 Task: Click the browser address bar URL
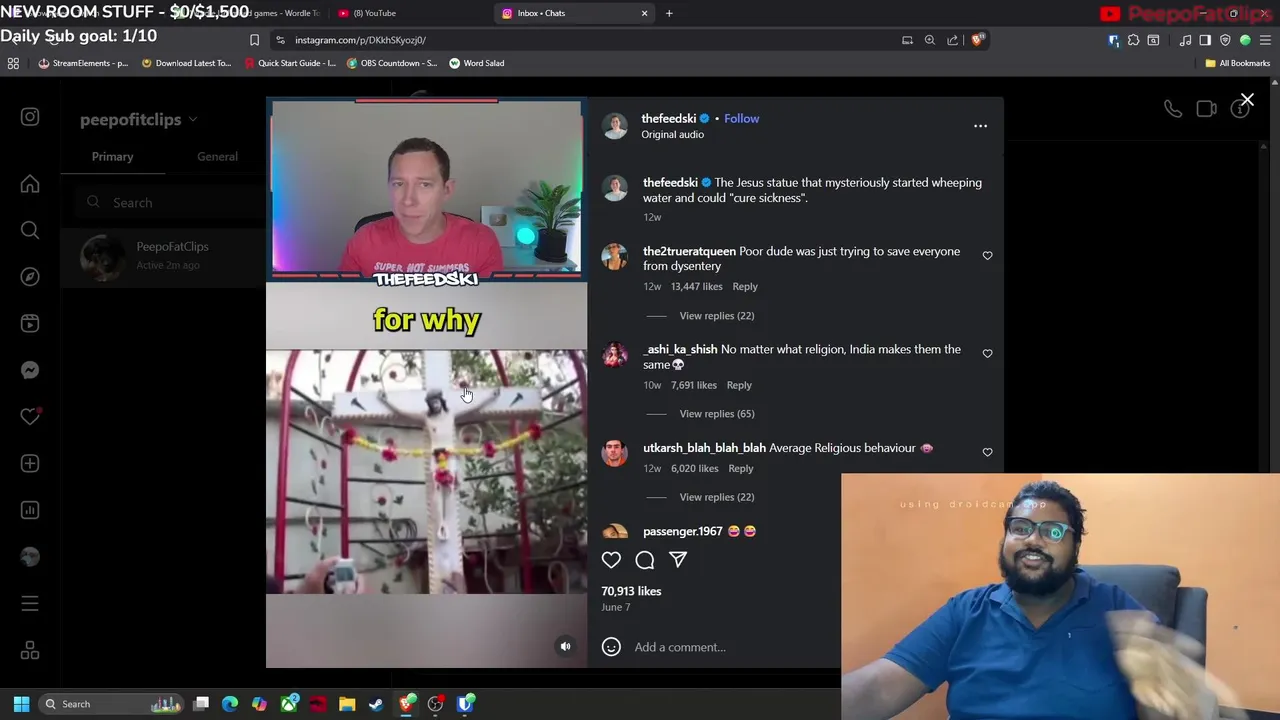coord(360,40)
